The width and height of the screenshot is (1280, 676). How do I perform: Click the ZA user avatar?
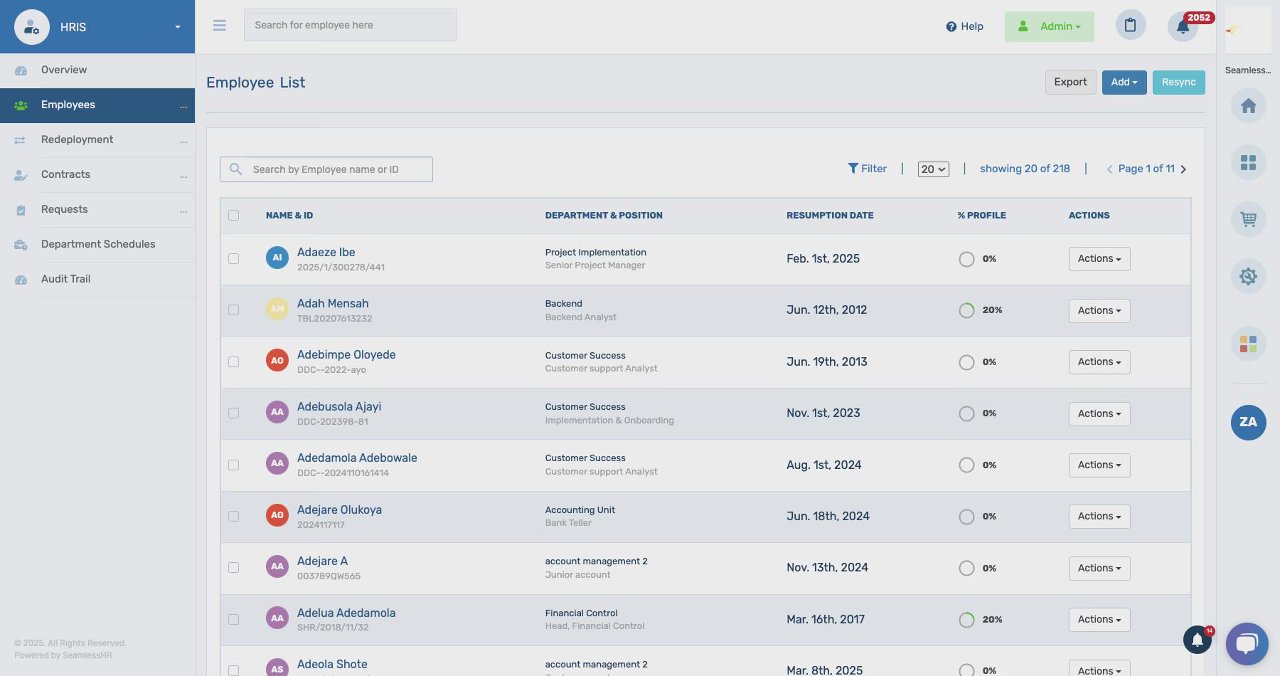tap(1248, 422)
